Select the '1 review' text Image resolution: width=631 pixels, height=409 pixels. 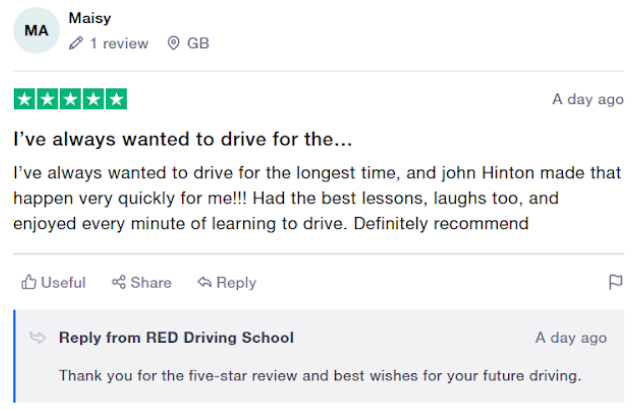coord(118,44)
